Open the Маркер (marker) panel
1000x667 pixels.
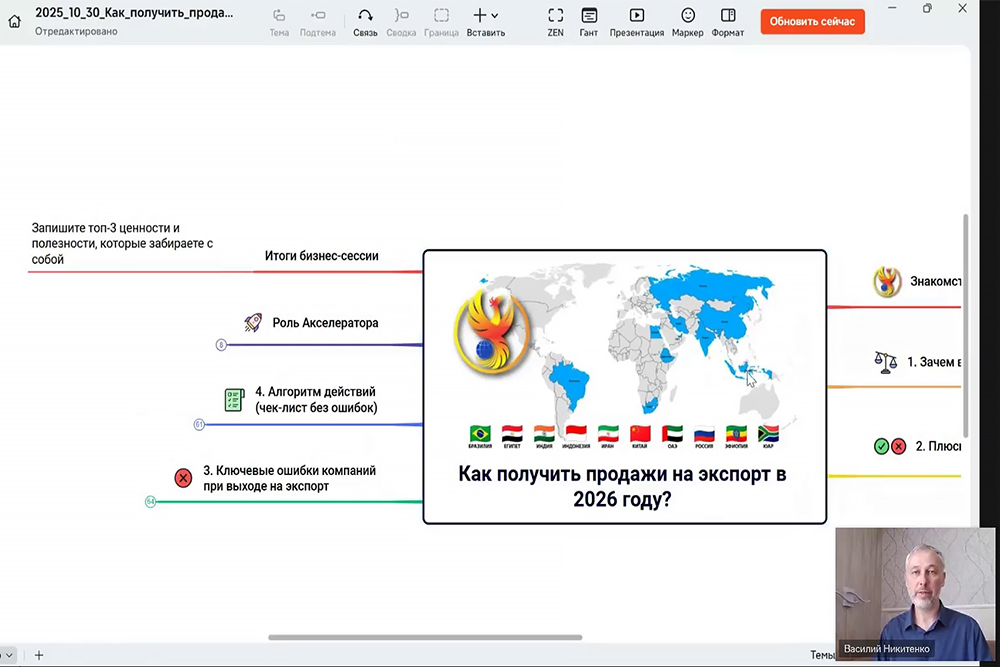click(687, 21)
